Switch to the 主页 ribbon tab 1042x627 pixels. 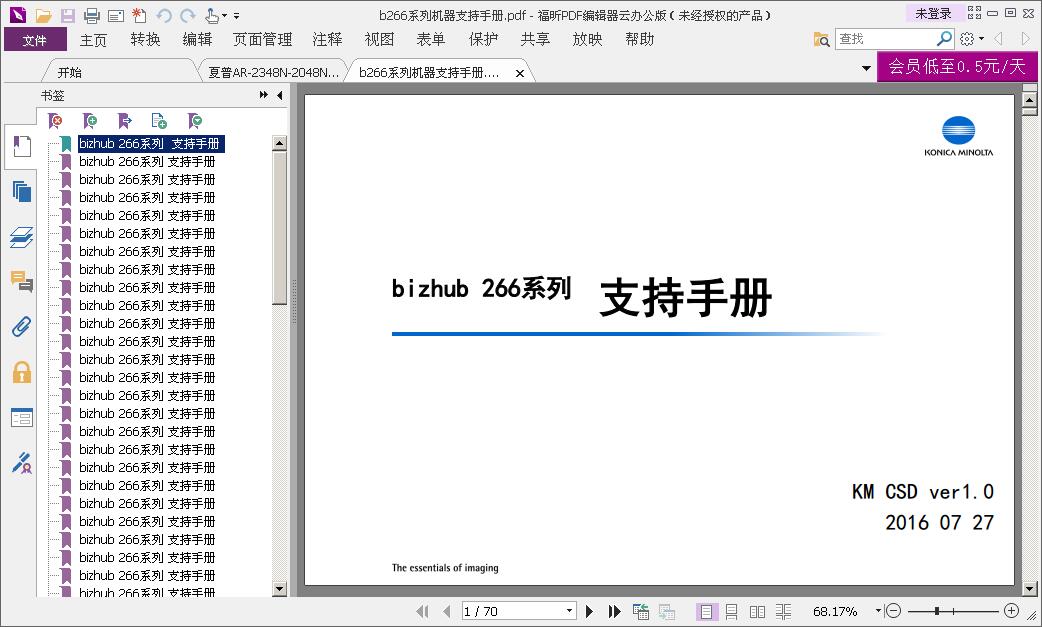(x=93, y=40)
